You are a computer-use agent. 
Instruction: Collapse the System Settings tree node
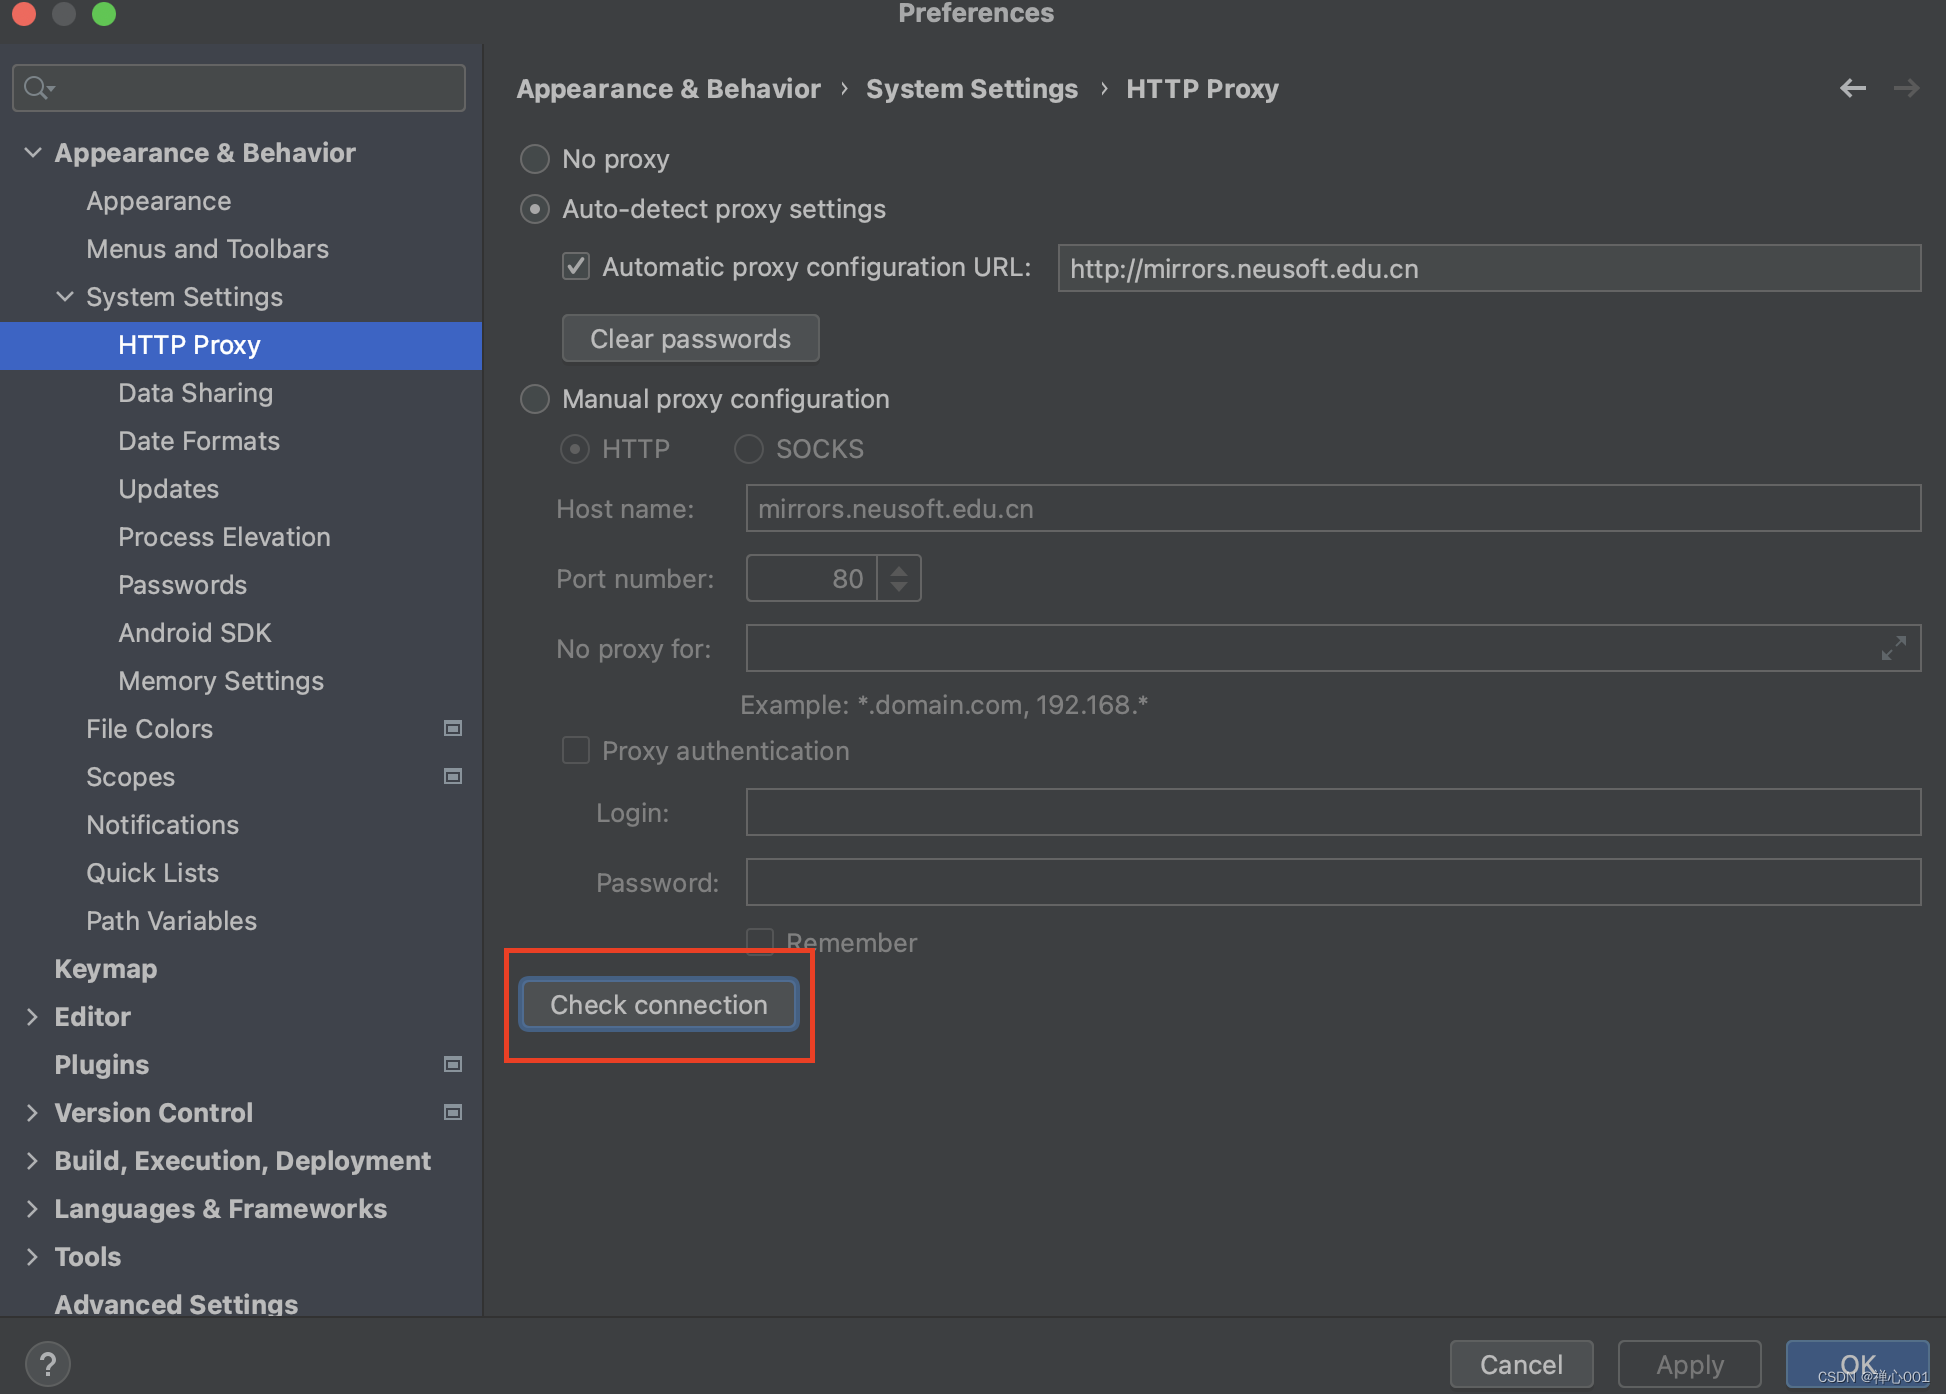point(64,296)
